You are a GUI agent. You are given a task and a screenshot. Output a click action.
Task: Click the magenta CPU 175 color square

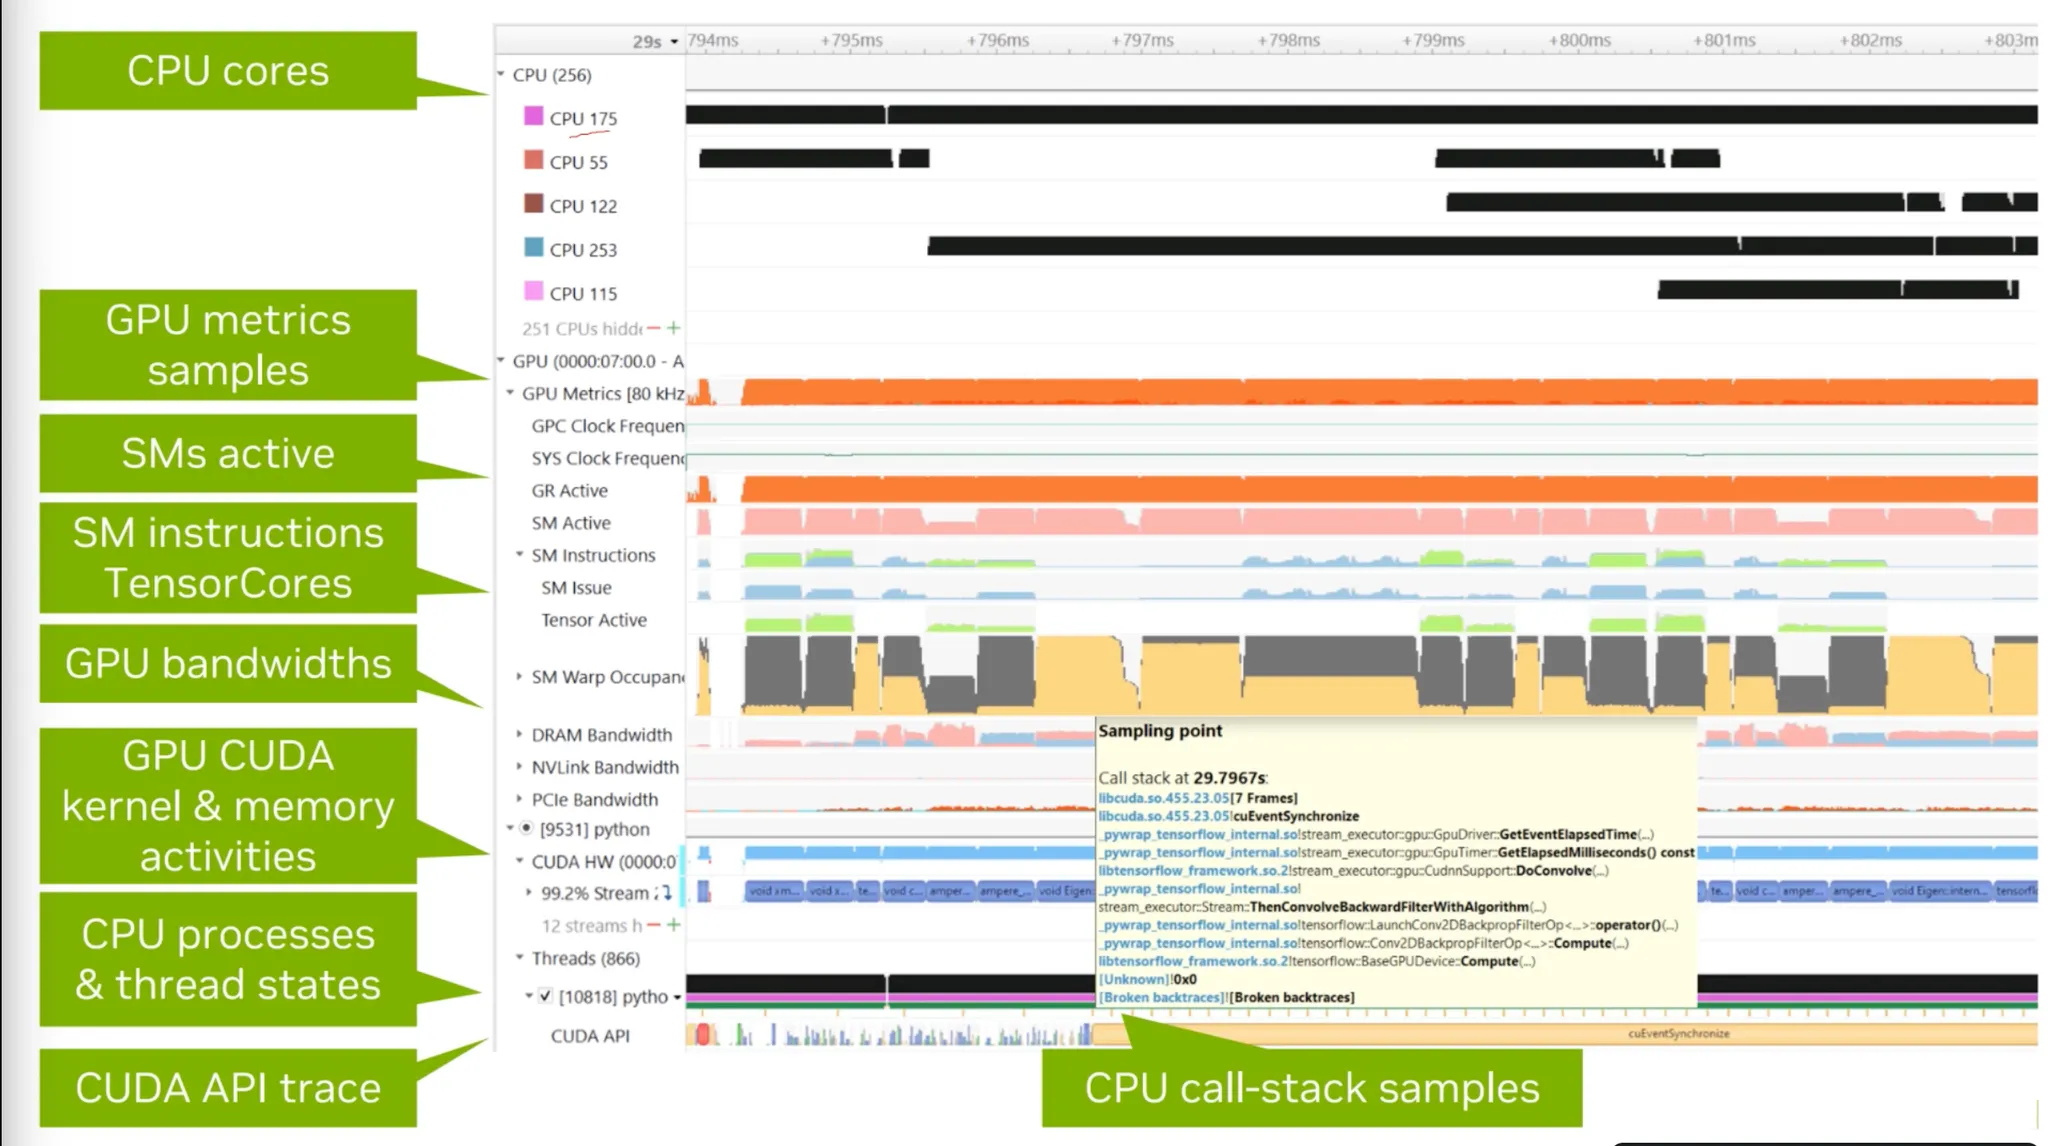pos(534,117)
